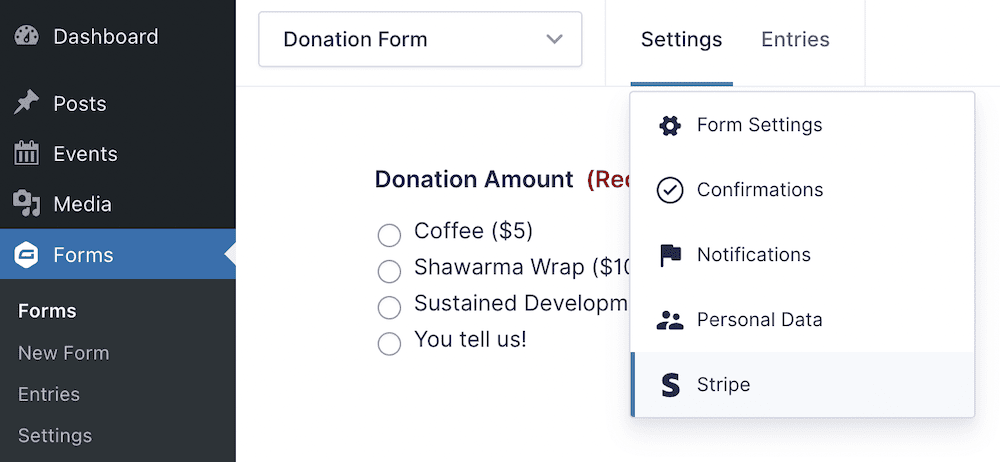Open the Settings tab menu

click(681, 40)
